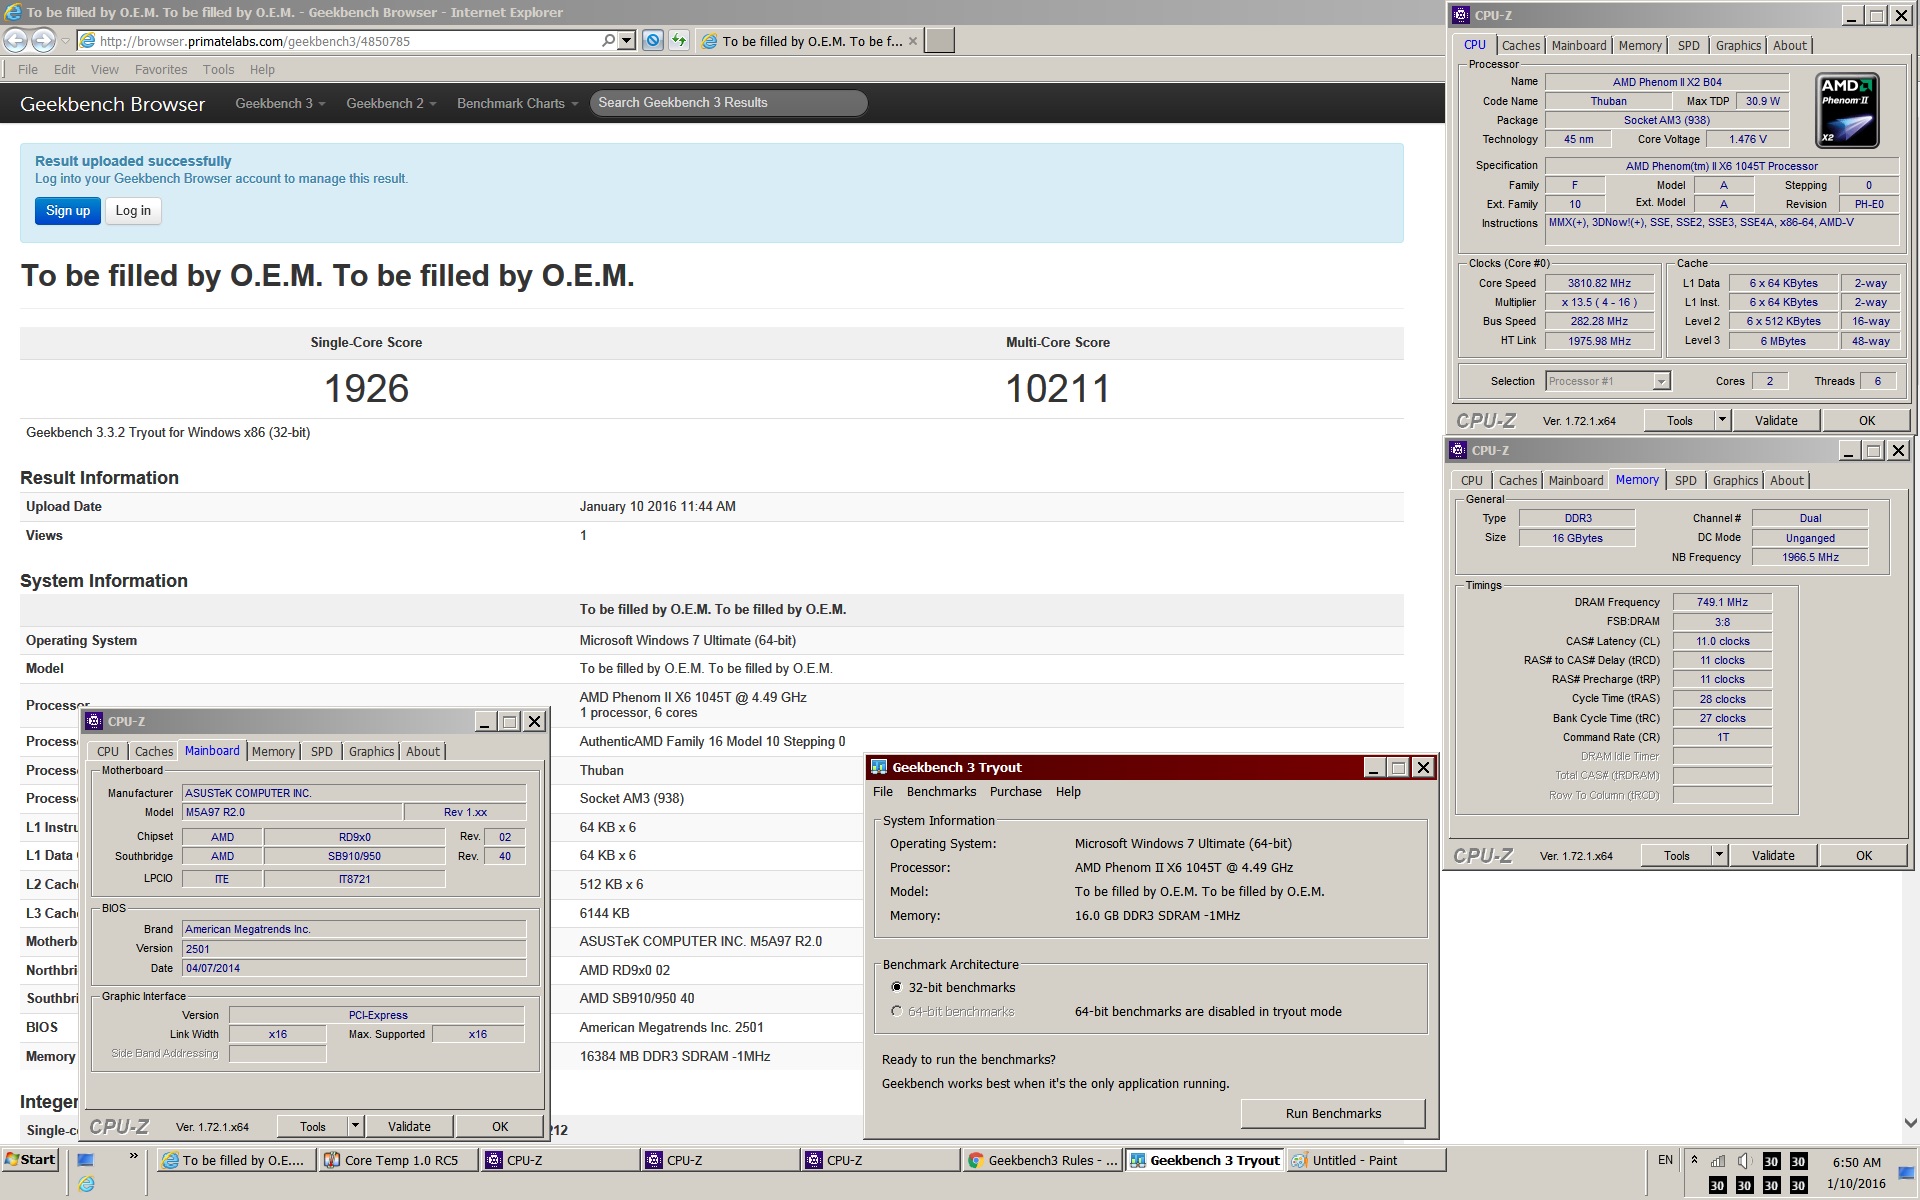
Task: Click Validate in top CPU-Z window
Action: point(1776,421)
